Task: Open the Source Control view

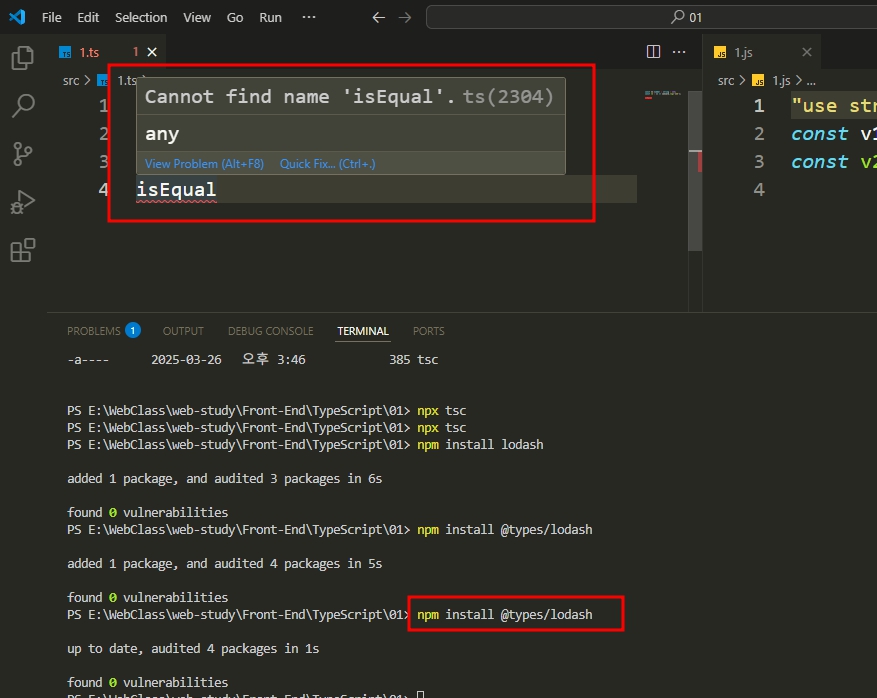Action: click(x=22, y=154)
